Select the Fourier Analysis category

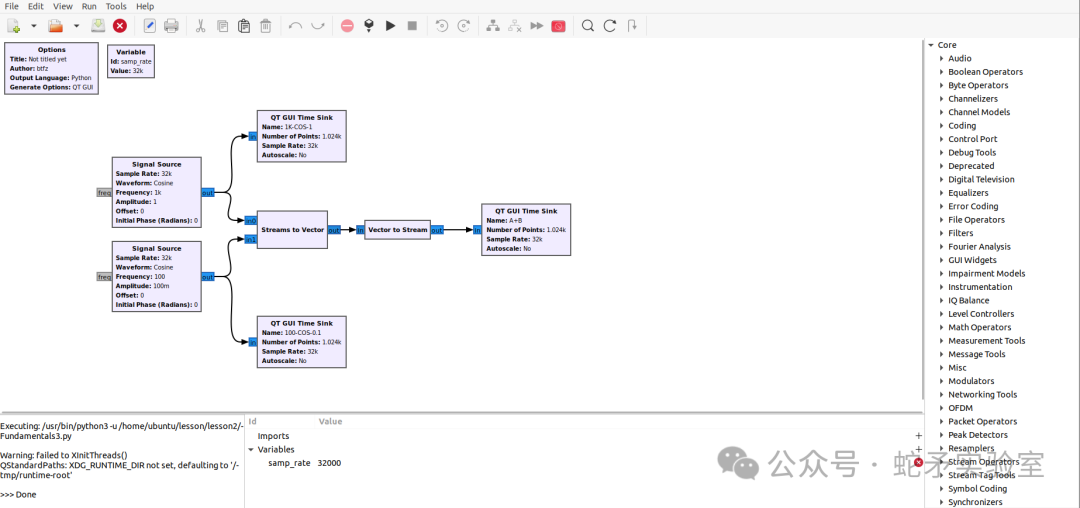pyautogui.click(x=979, y=246)
